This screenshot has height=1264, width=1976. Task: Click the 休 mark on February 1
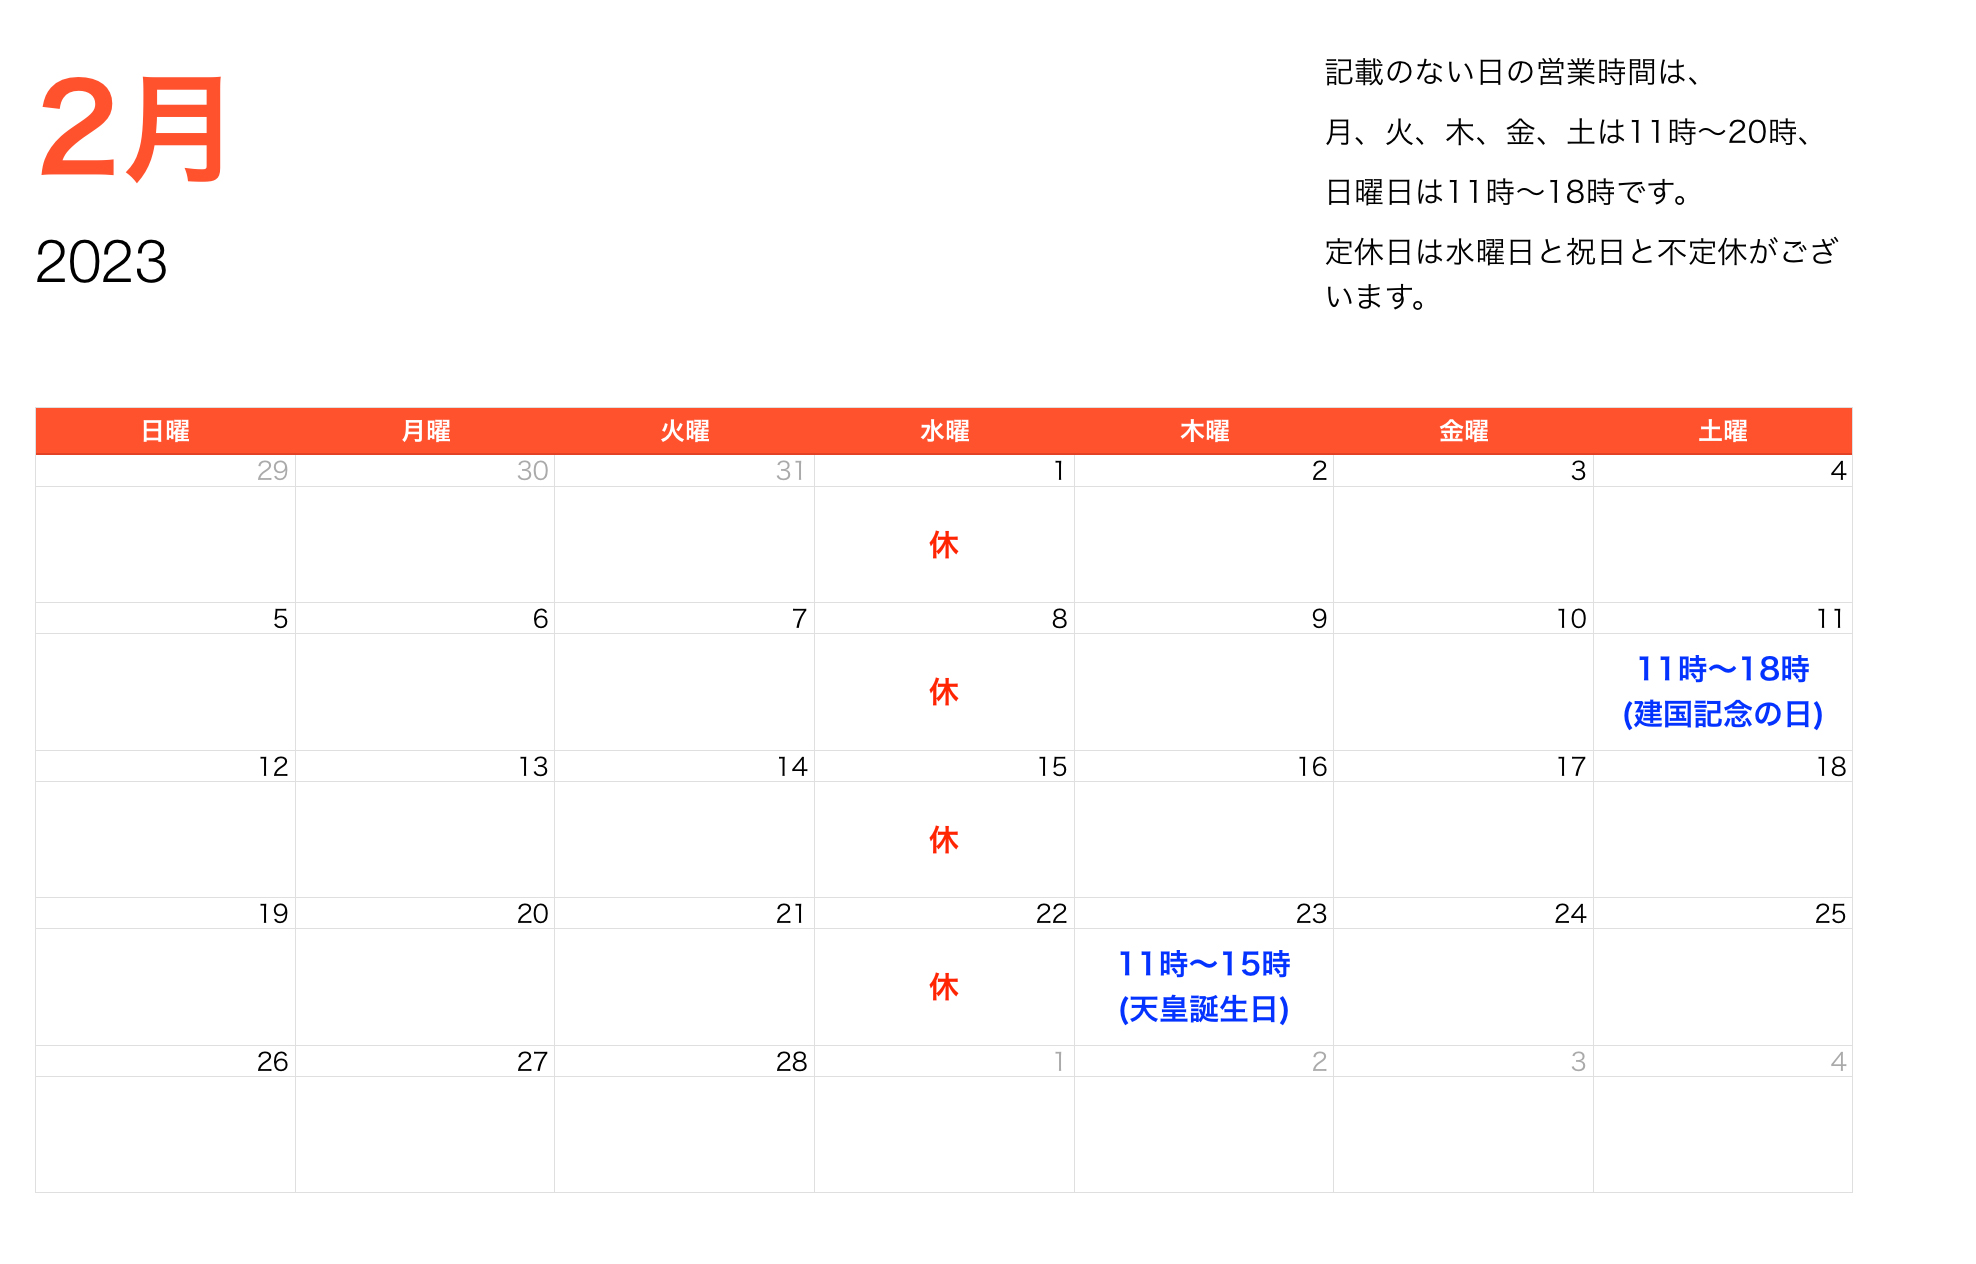pyautogui.click(x=944, y=545)
